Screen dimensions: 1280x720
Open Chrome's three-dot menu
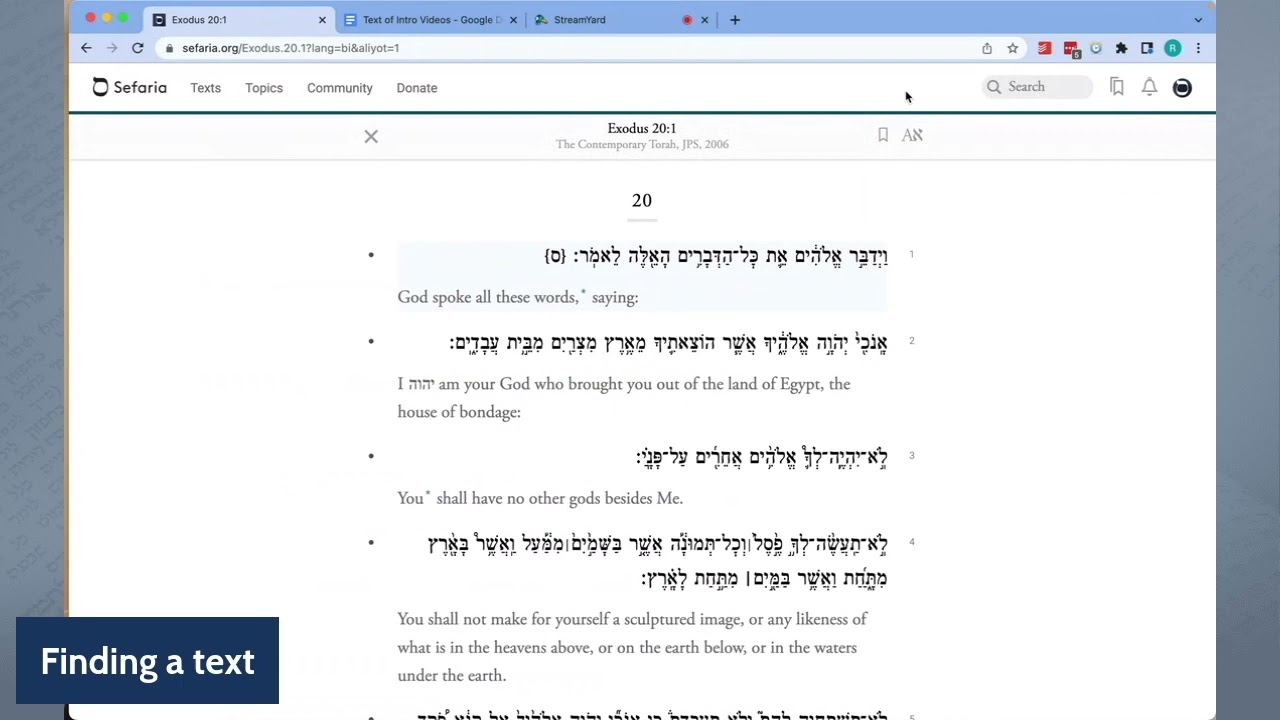point(1198,48)
